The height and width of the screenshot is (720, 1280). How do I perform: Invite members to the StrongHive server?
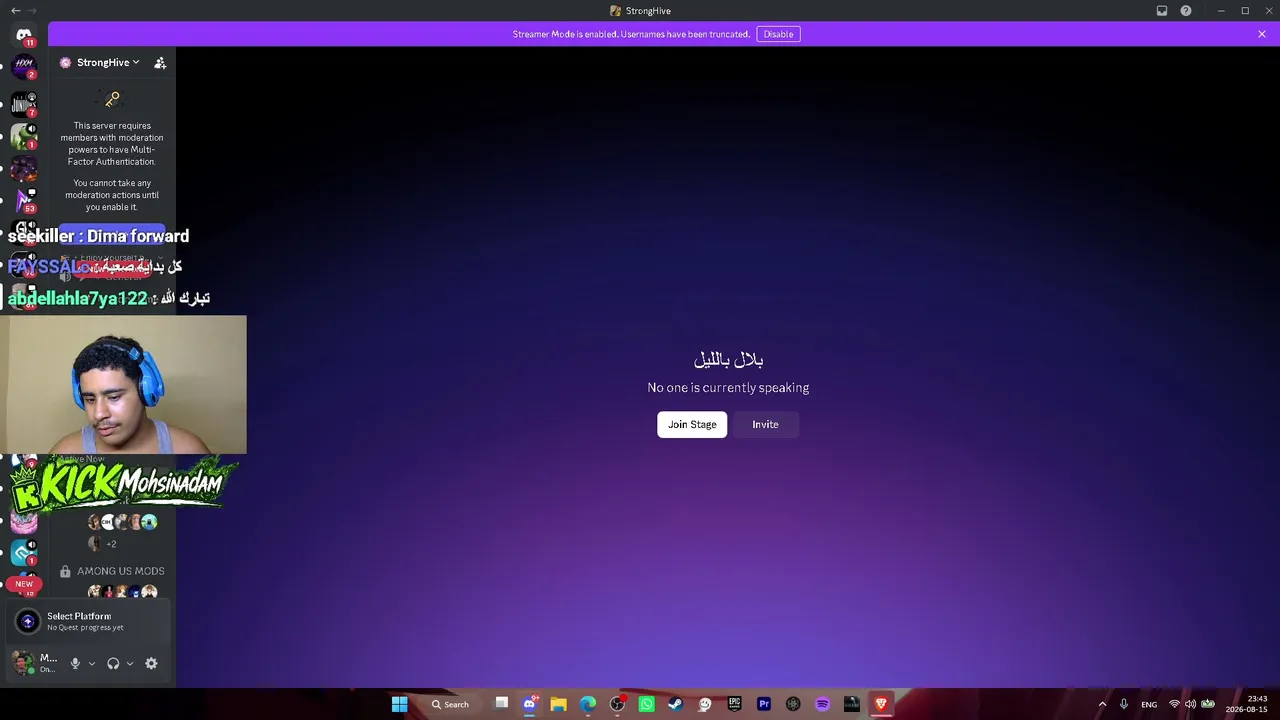[x=160, y=62]
